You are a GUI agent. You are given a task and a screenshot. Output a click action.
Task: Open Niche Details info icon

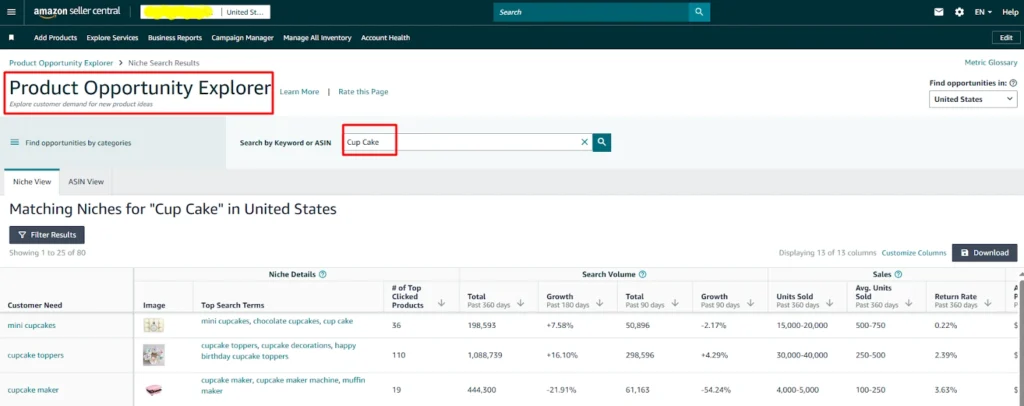tap(323, 275)
